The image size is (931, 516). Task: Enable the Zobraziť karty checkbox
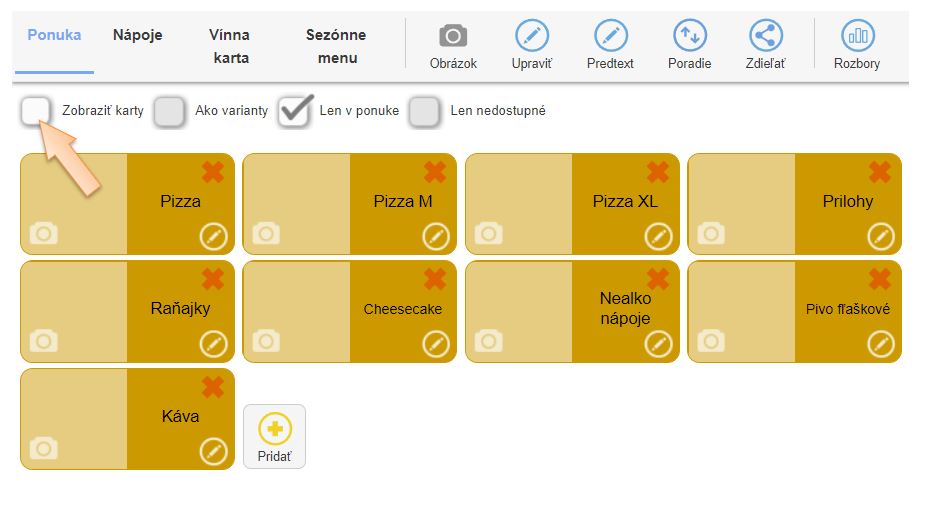click(x=36, y=111)
